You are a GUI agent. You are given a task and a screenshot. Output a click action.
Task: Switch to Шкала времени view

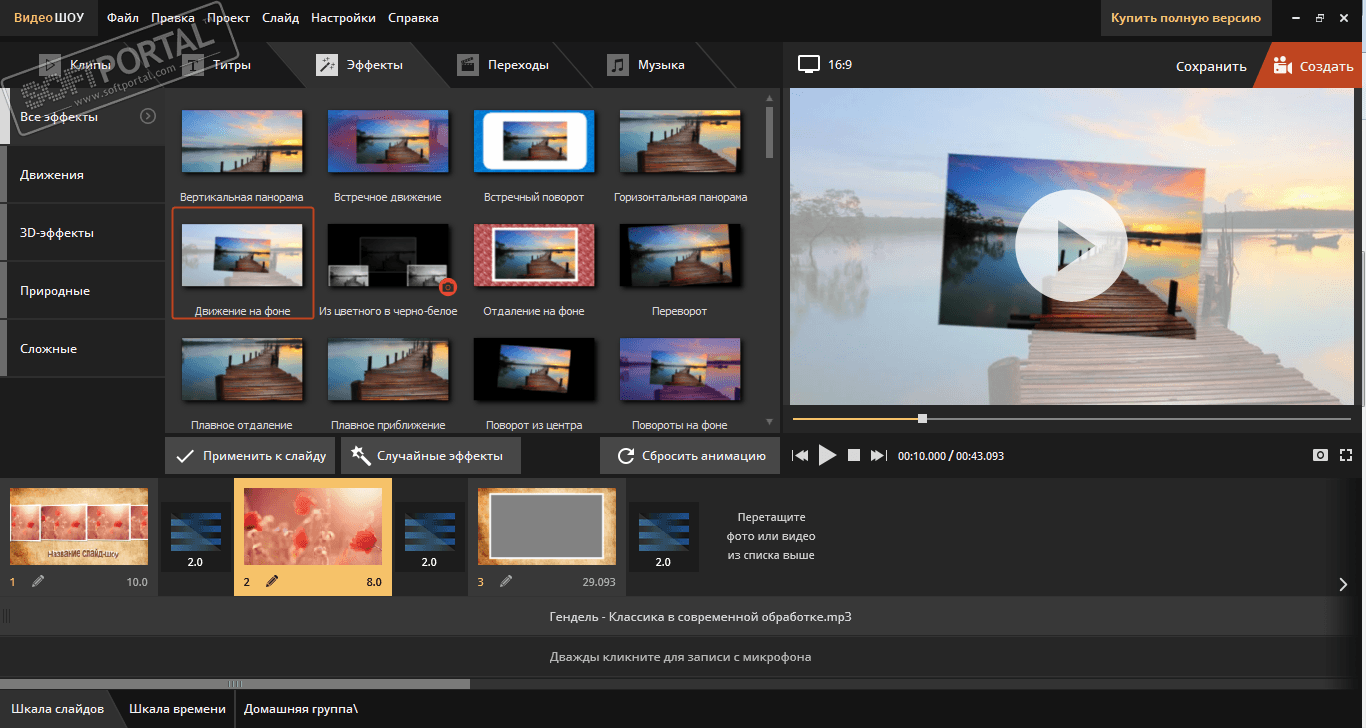(x=177, y=709)
